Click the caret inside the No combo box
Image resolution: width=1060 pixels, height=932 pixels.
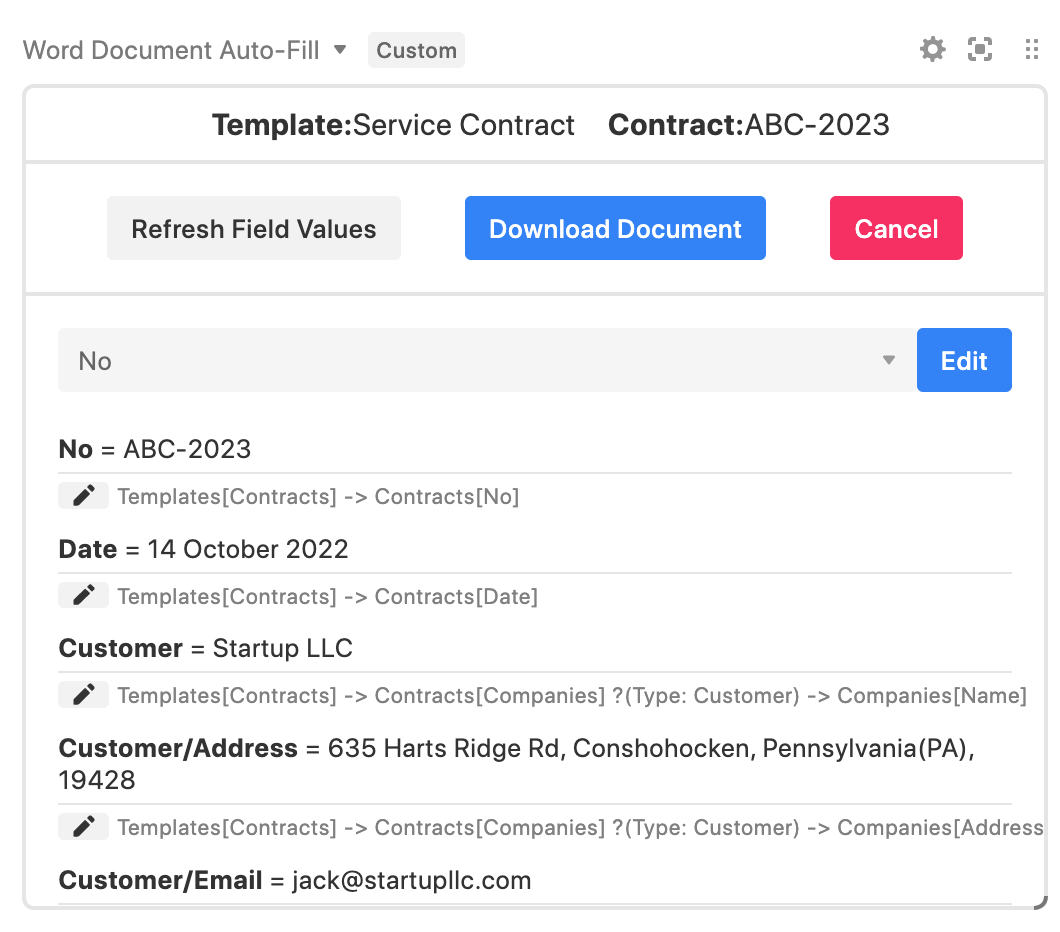pyautogui.click(x=888, y=362)
